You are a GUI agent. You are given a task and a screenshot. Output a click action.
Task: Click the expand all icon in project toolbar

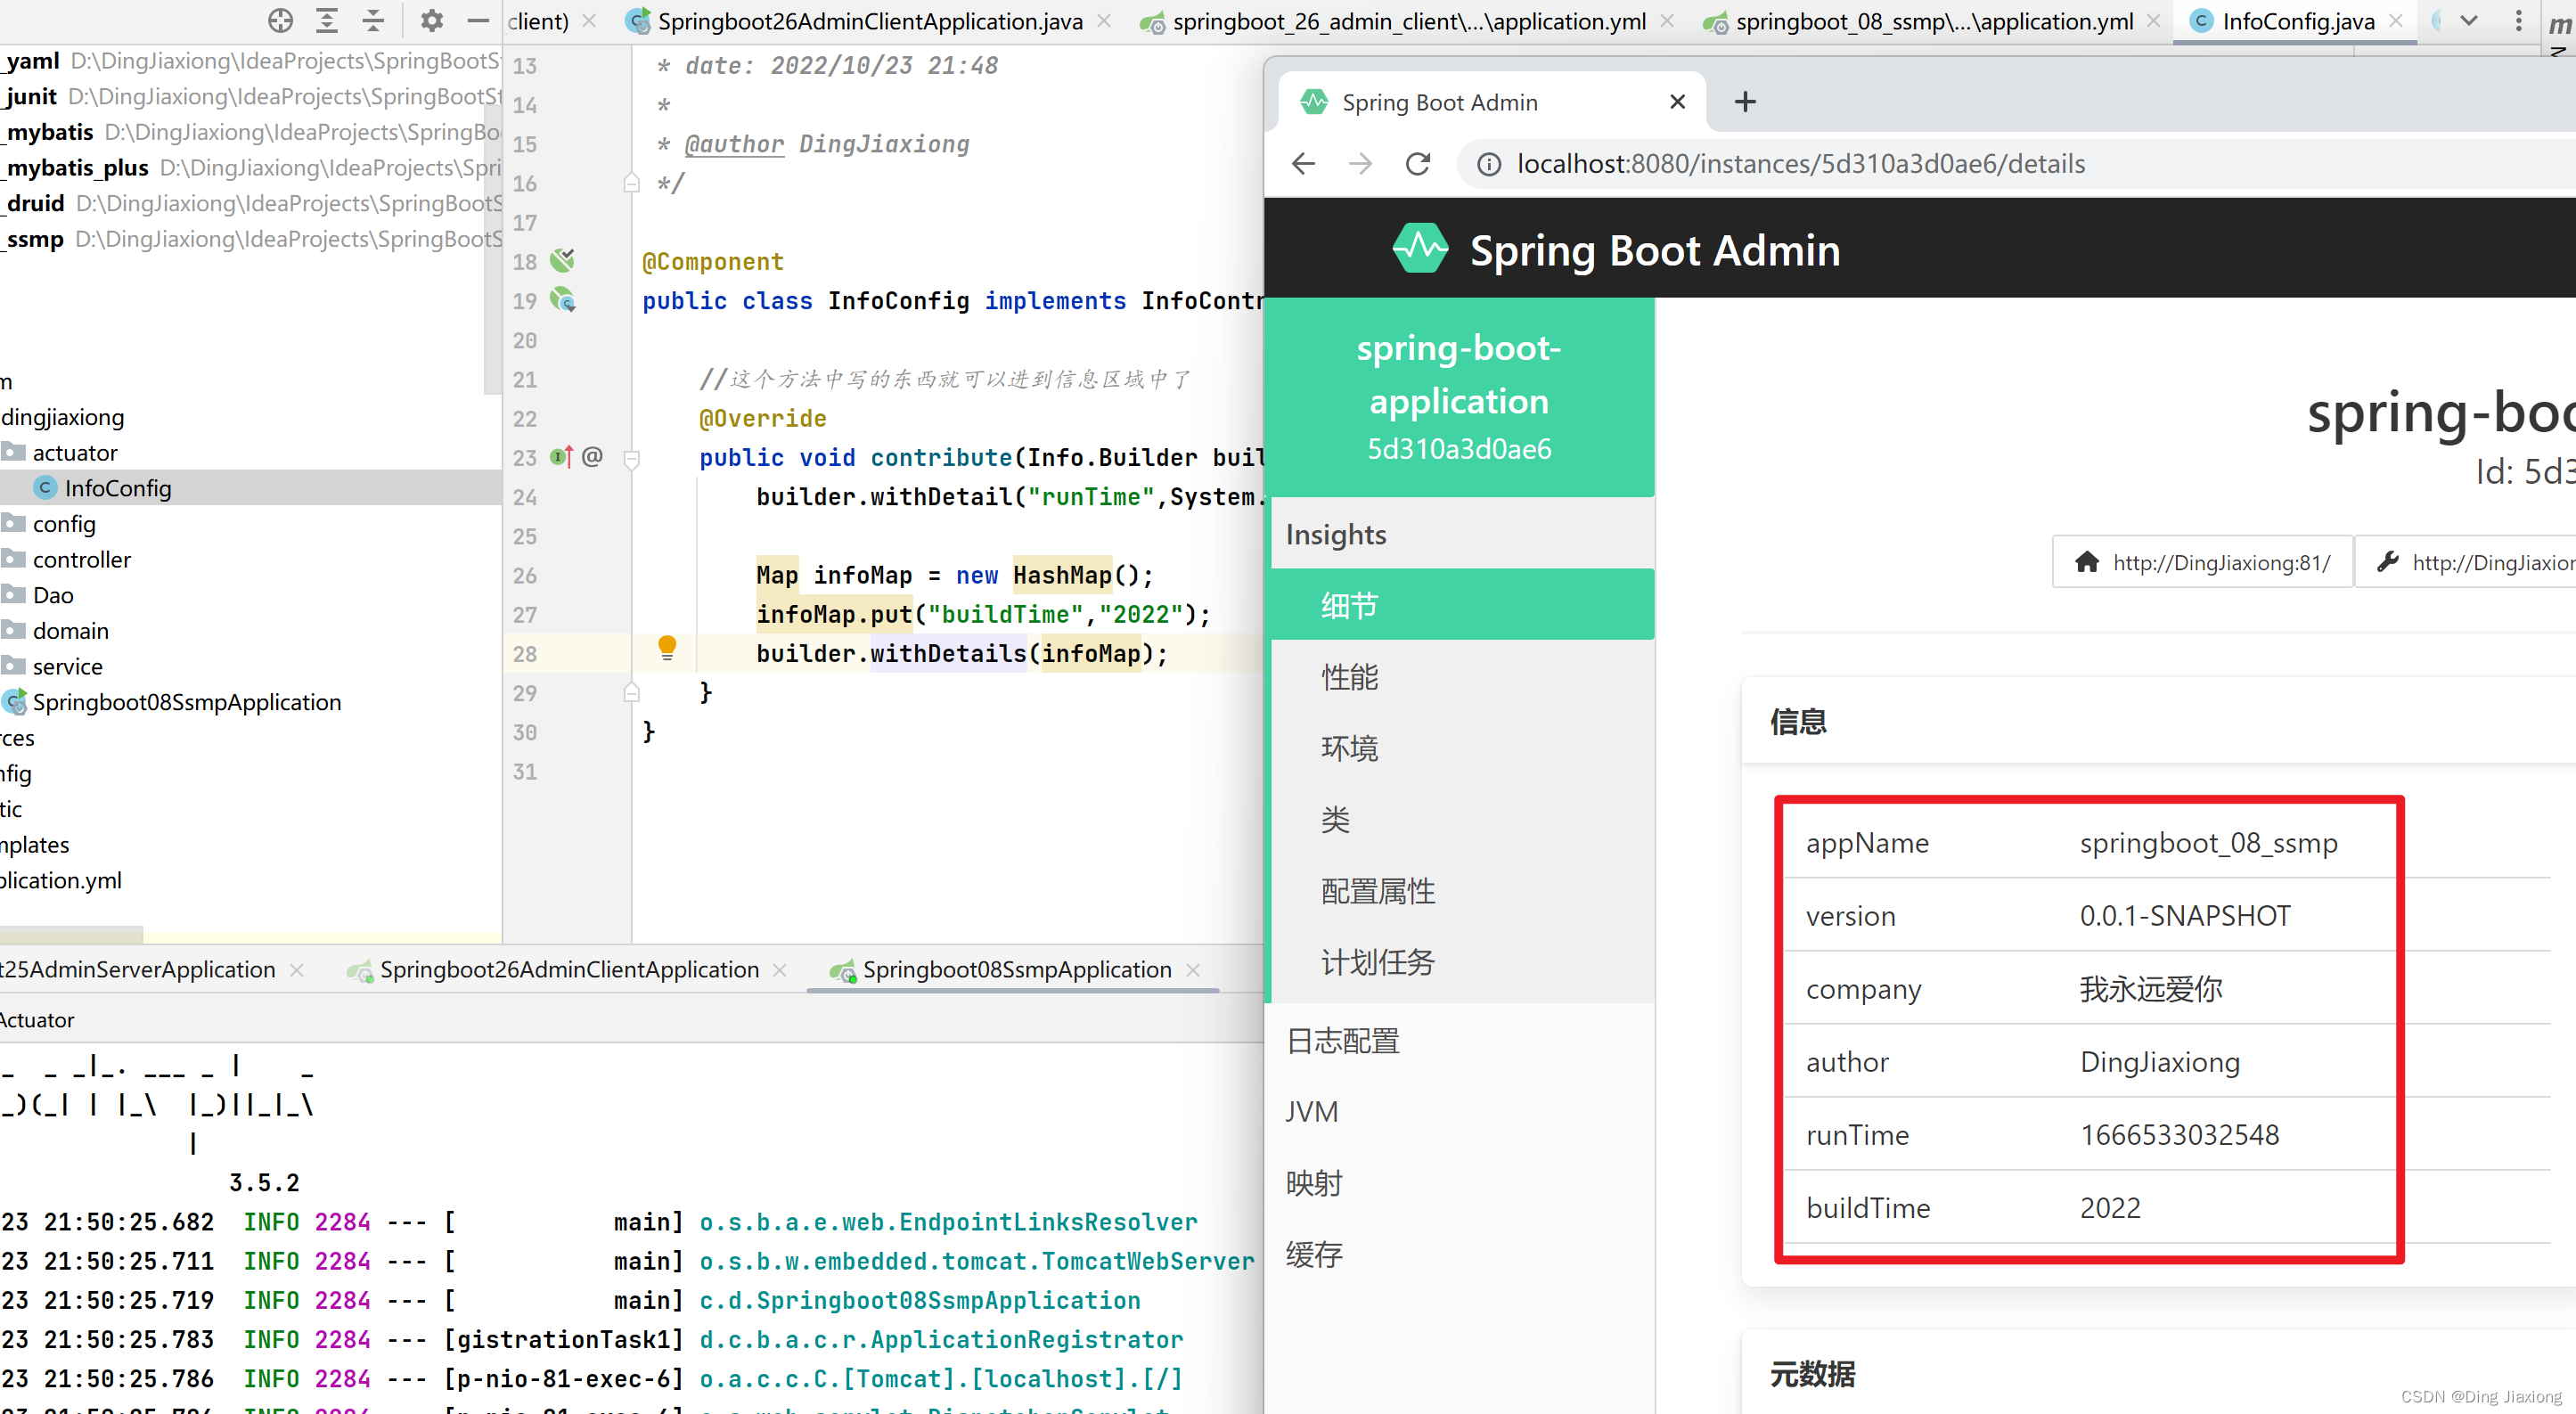(x=327, y=20)
